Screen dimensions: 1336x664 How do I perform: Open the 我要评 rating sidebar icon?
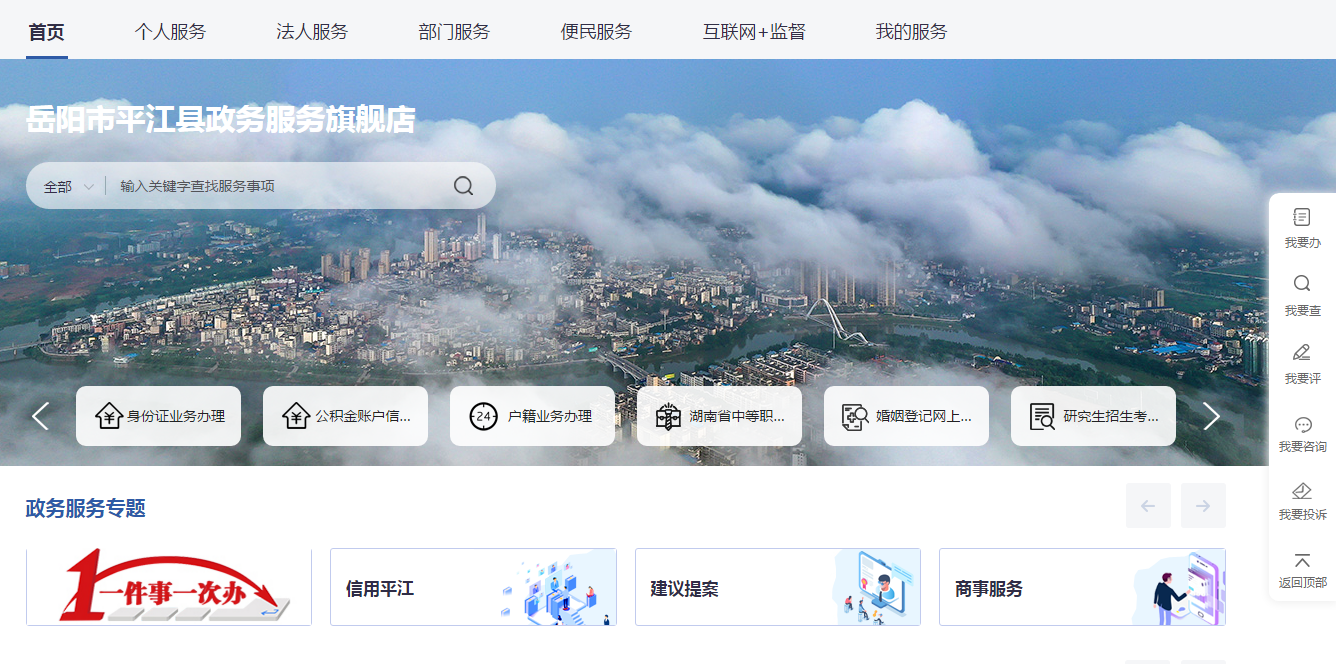[x=1302, y=353]
